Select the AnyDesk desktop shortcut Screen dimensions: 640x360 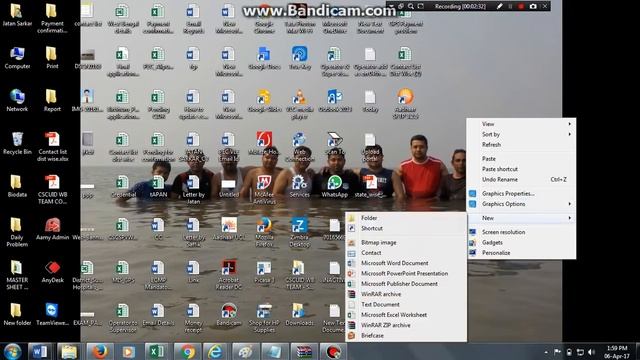point(52,272)
